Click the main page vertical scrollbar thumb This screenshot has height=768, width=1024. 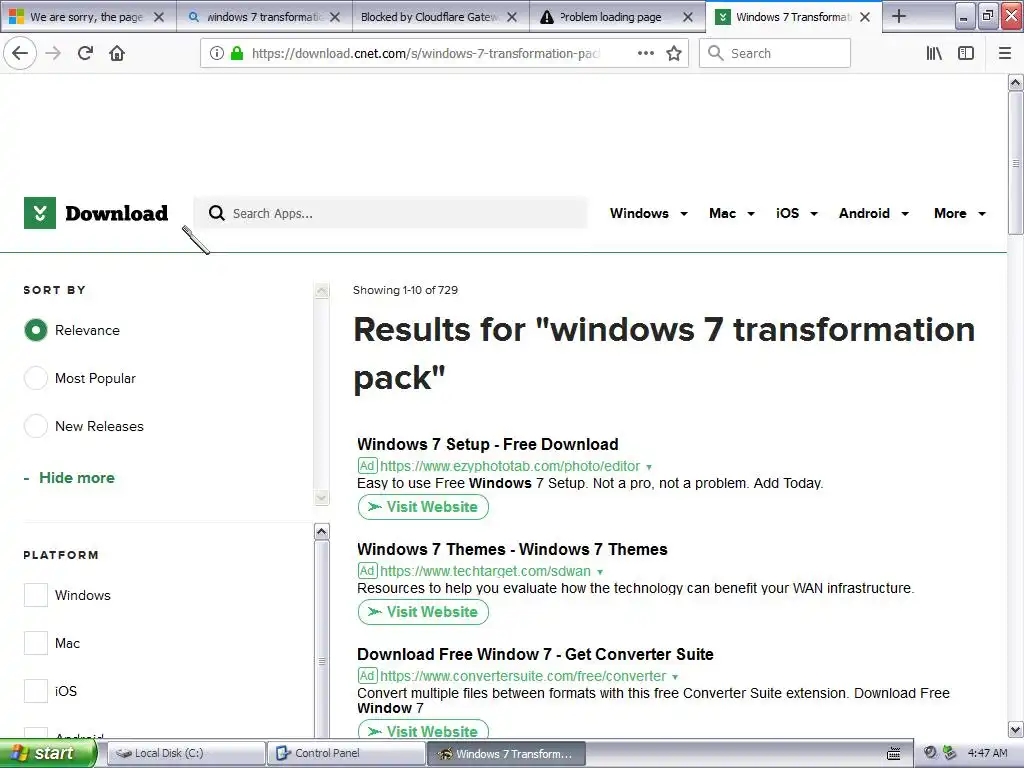click(x=1015, y=163)
